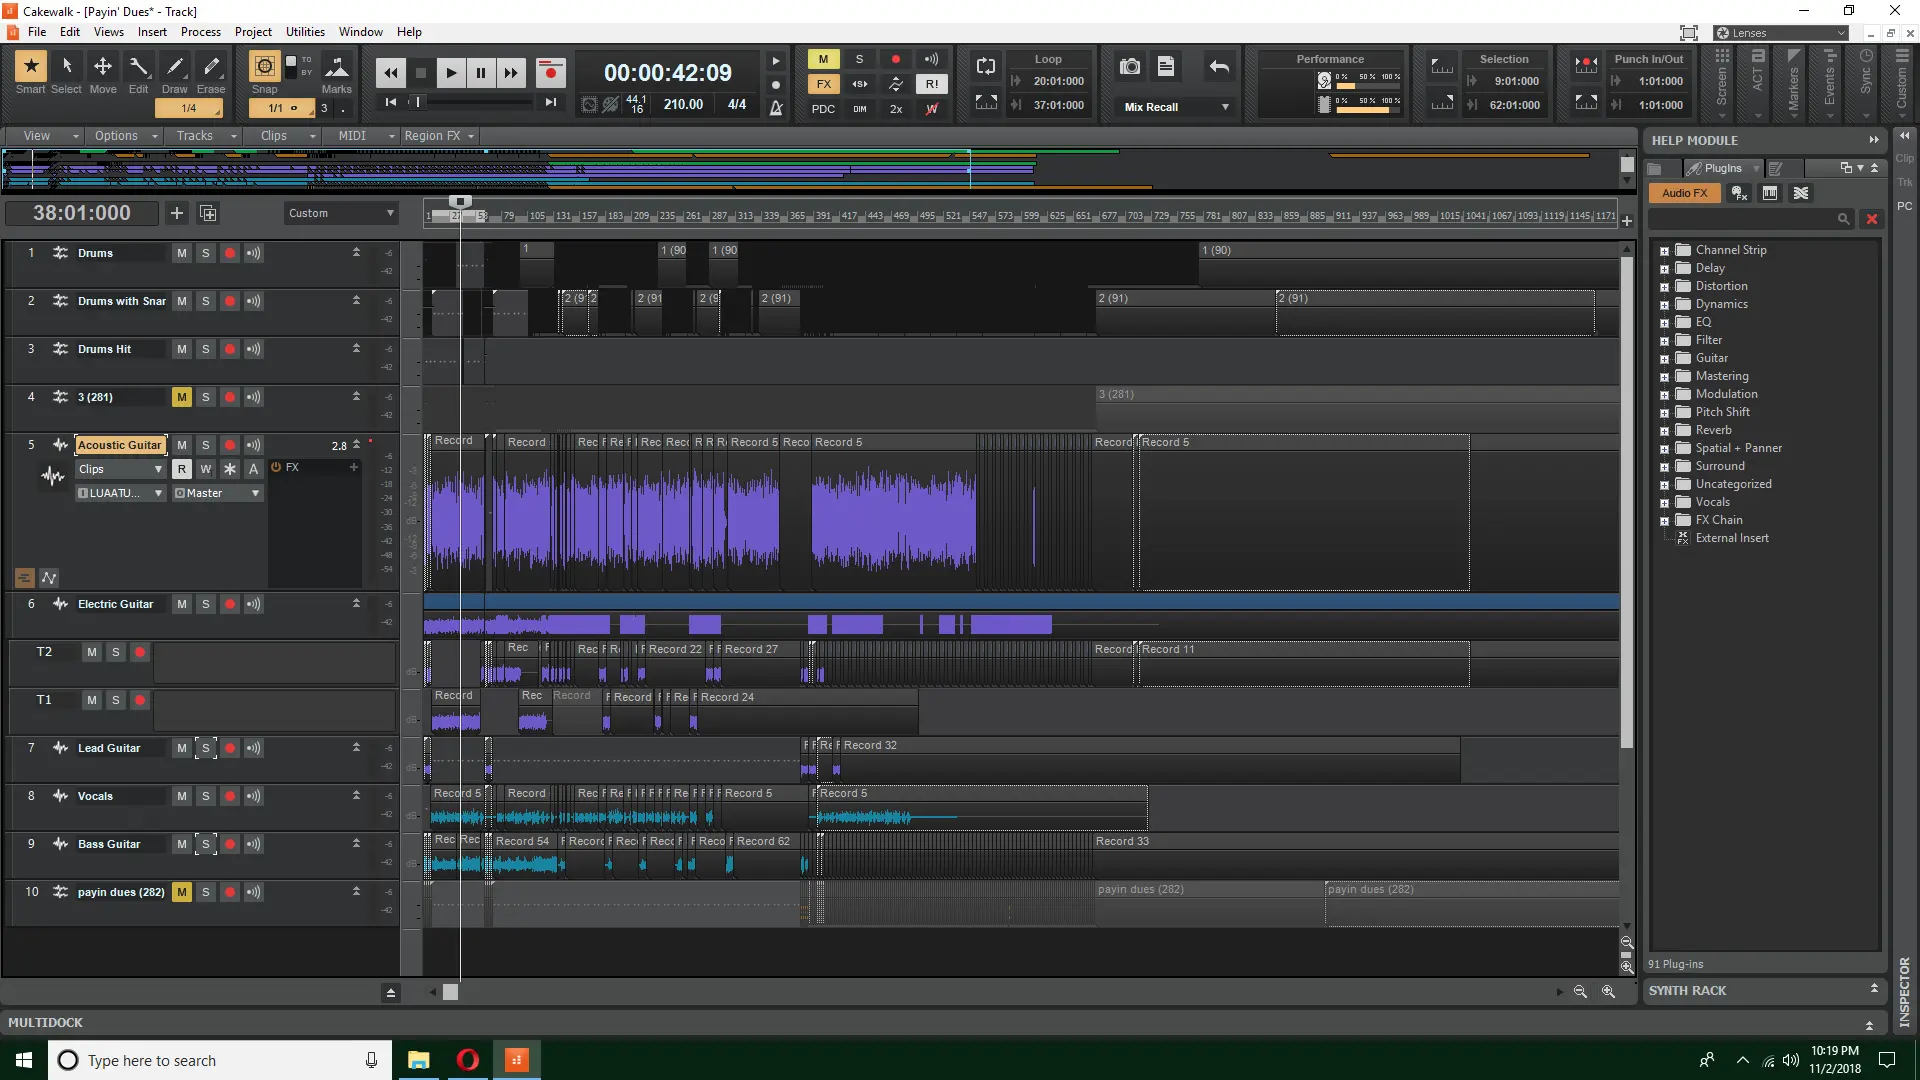Solo the Vocals track
Viewport: 1920px width, 1080px height.
(x=206, y=796)
